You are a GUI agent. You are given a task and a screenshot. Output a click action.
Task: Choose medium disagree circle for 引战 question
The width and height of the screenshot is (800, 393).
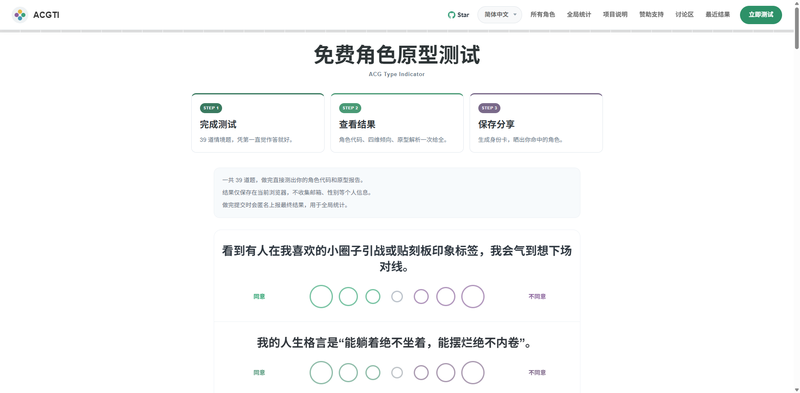coord(445,297)
